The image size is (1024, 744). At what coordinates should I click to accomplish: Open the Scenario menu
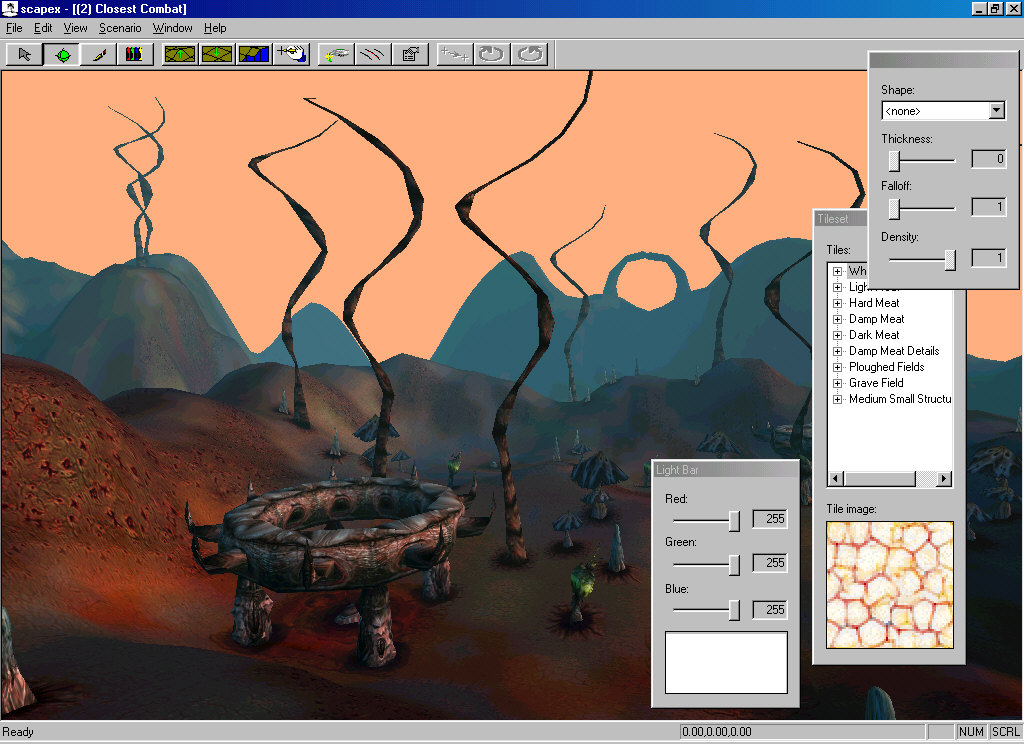click(x=120, y=28)
